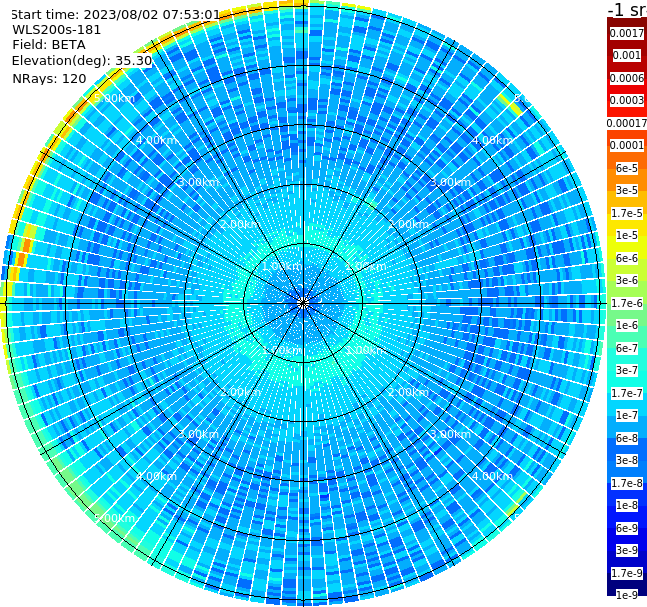Select the "WLS200s-181" instrument label

pyautogui.click(x=57, y=30)
